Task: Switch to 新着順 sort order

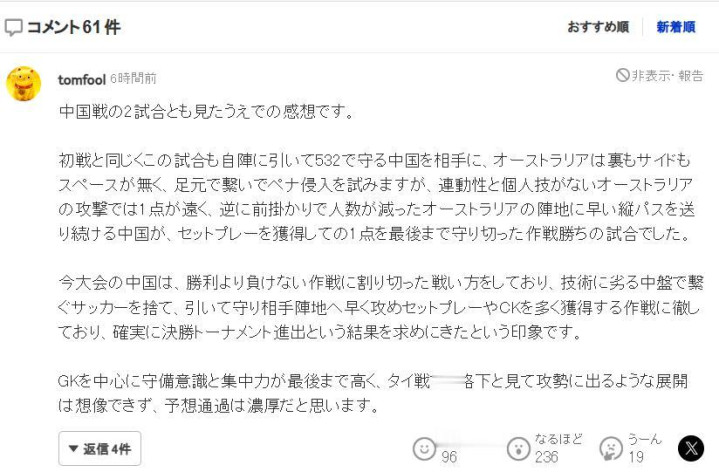Action: 676,27
